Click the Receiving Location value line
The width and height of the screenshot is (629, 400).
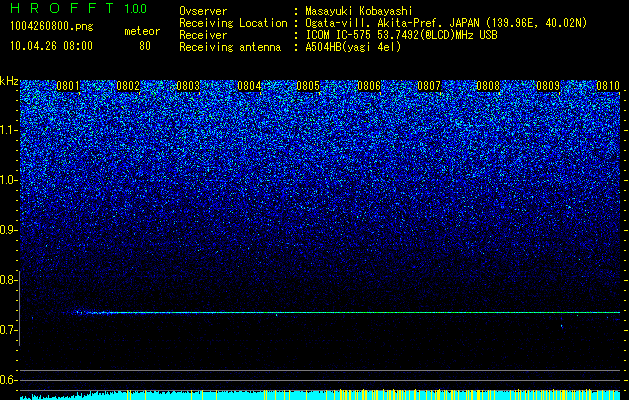(x=448, y=23)
